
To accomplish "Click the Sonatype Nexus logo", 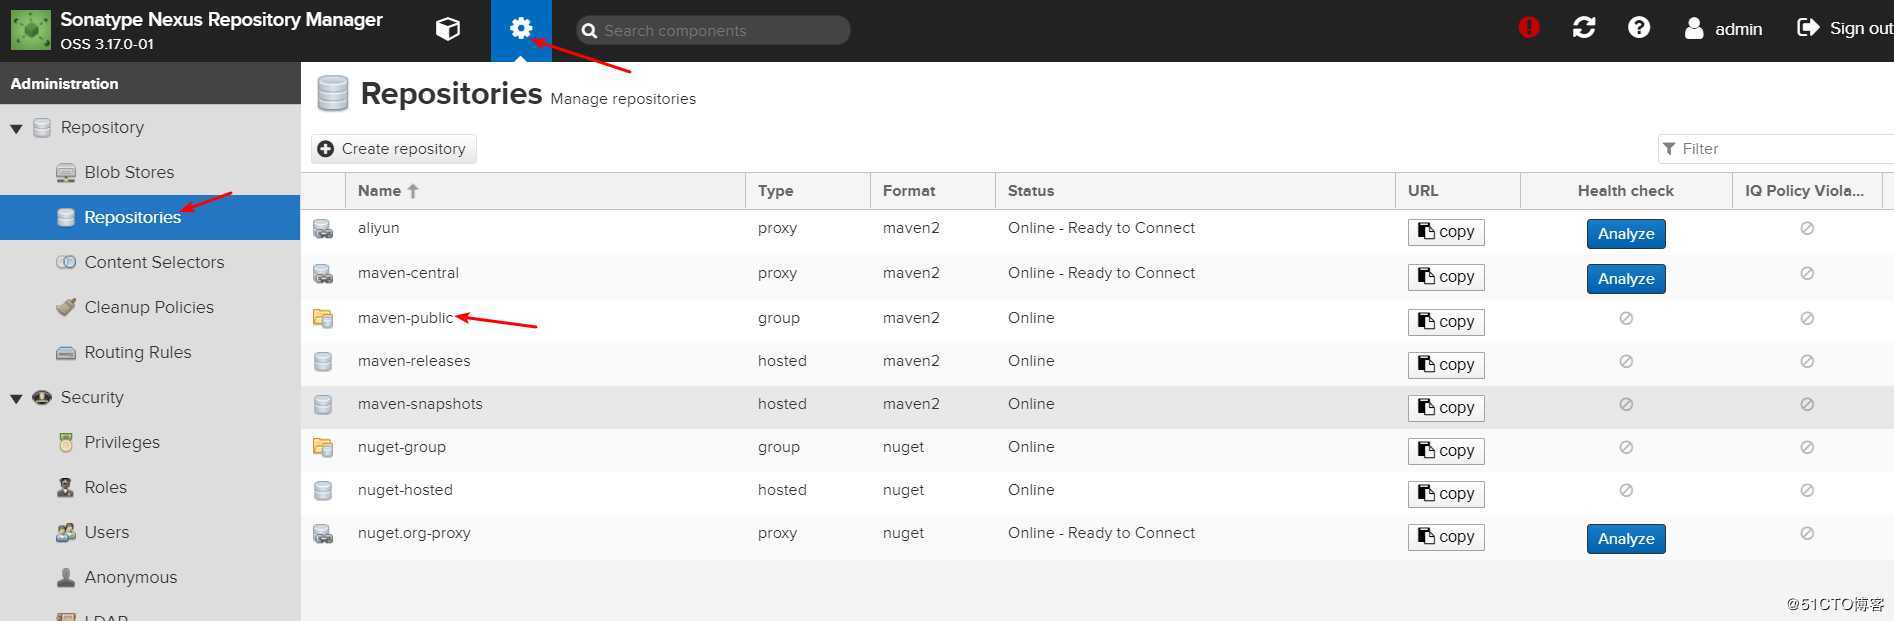I will [x=31, y=30].
